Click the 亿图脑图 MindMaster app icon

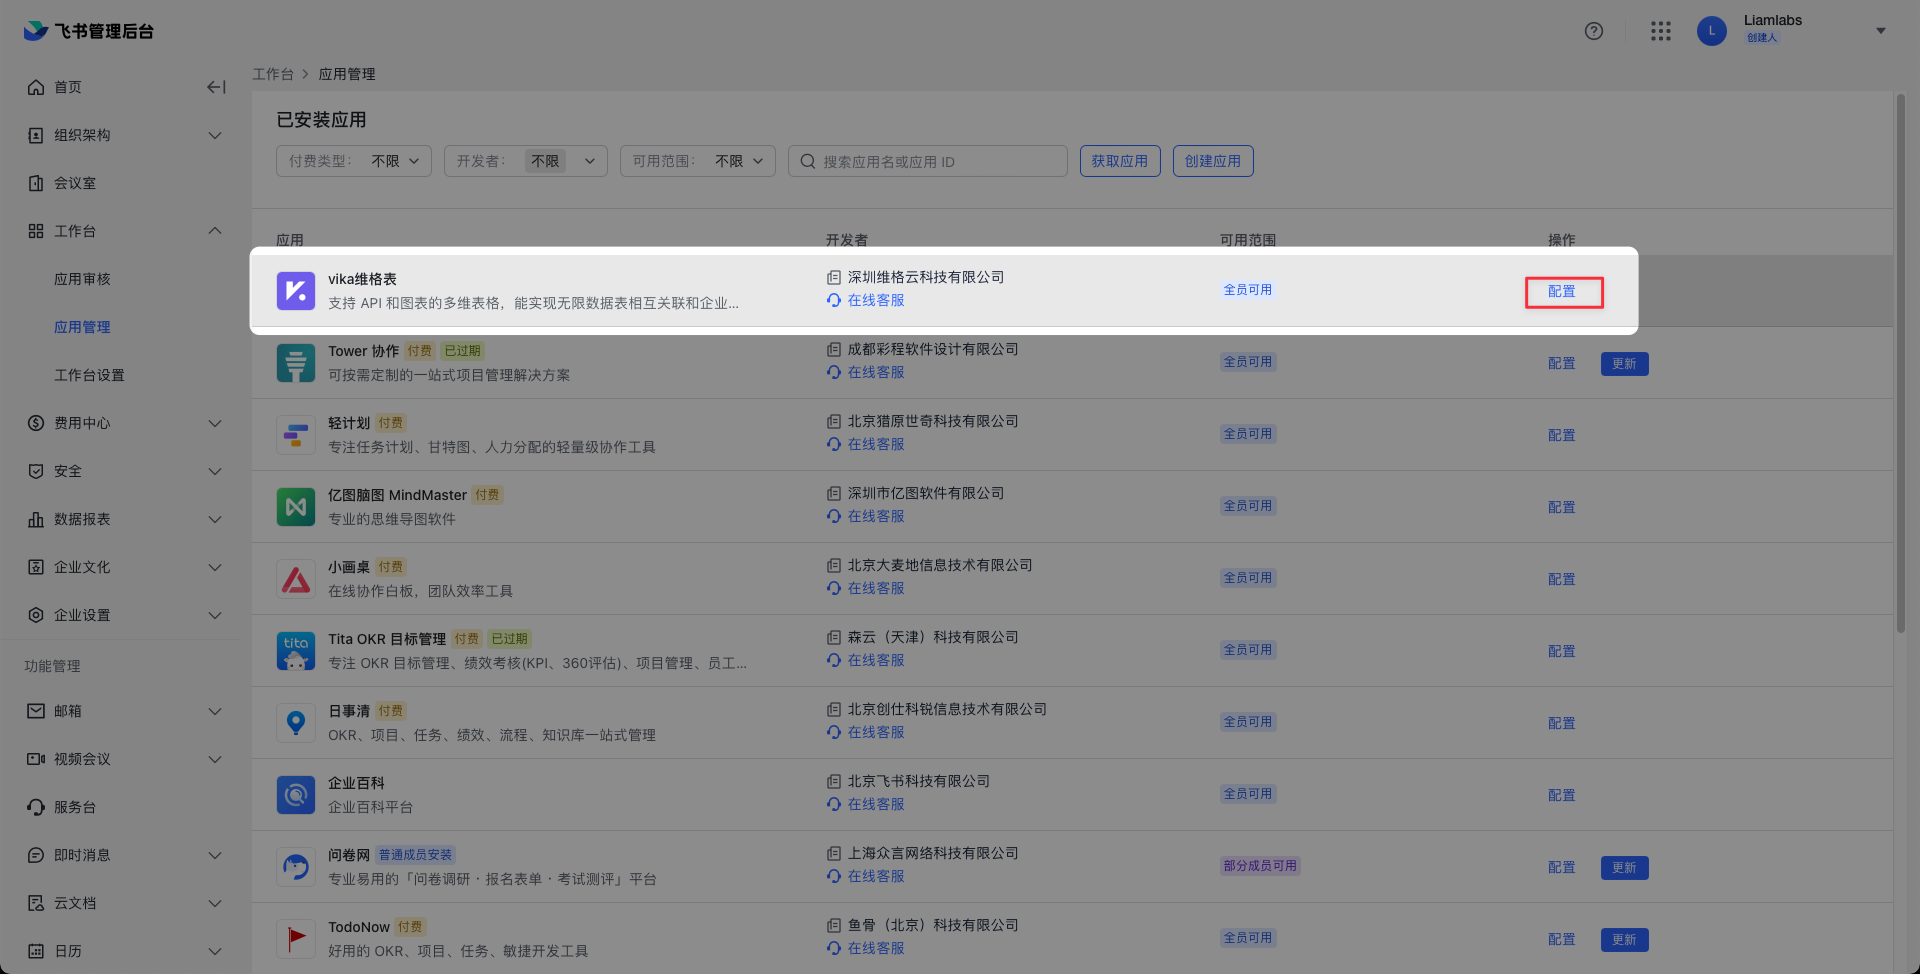[296, 507]
